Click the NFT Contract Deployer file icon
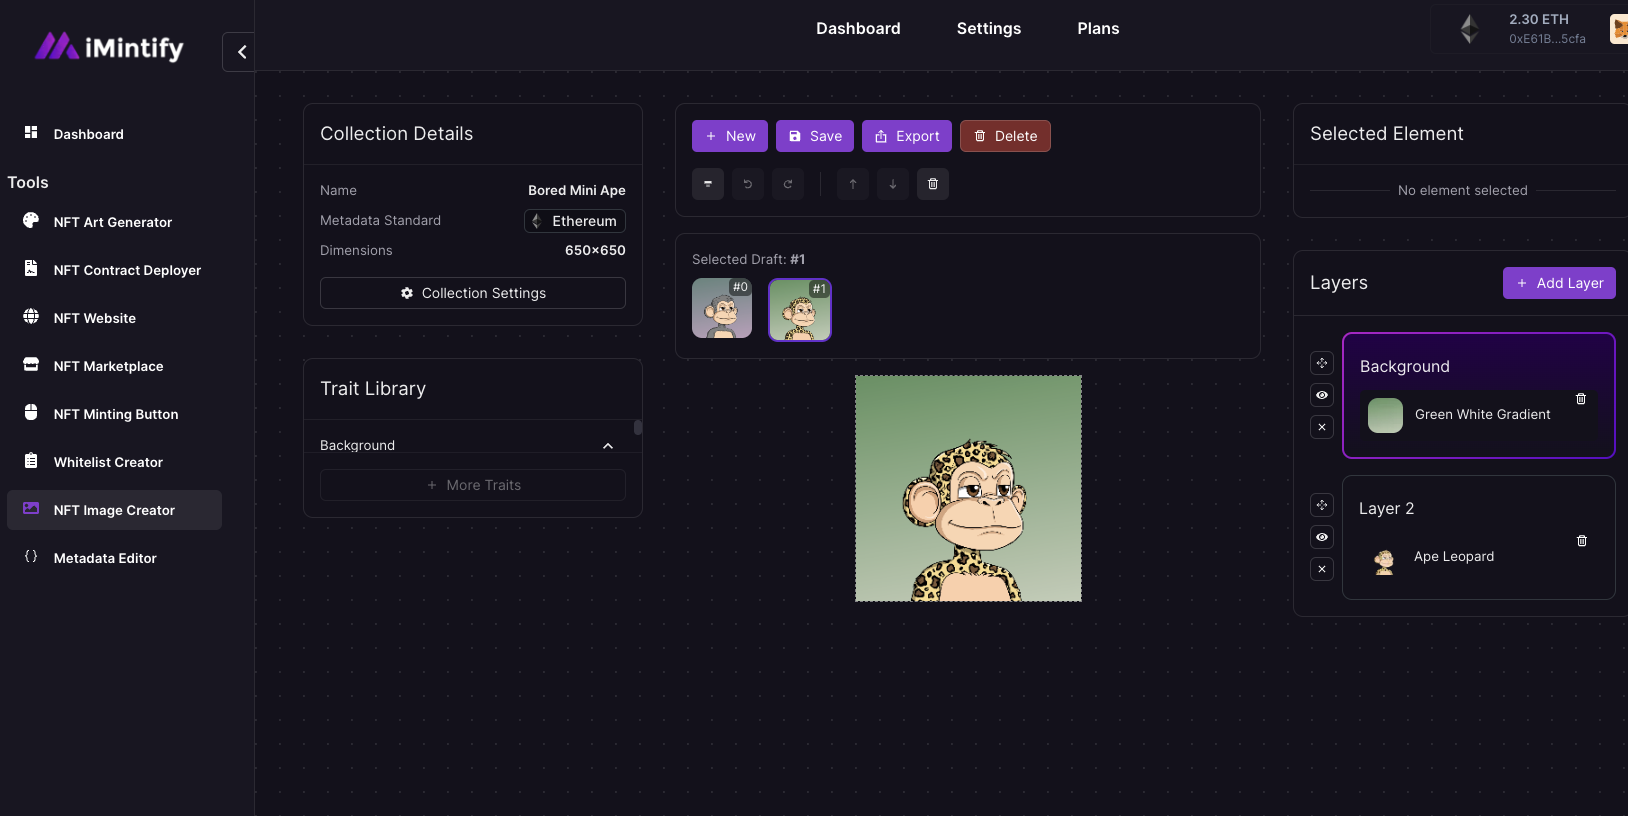The width and height of the screenshot is (1628, 816). coord(31,269)
